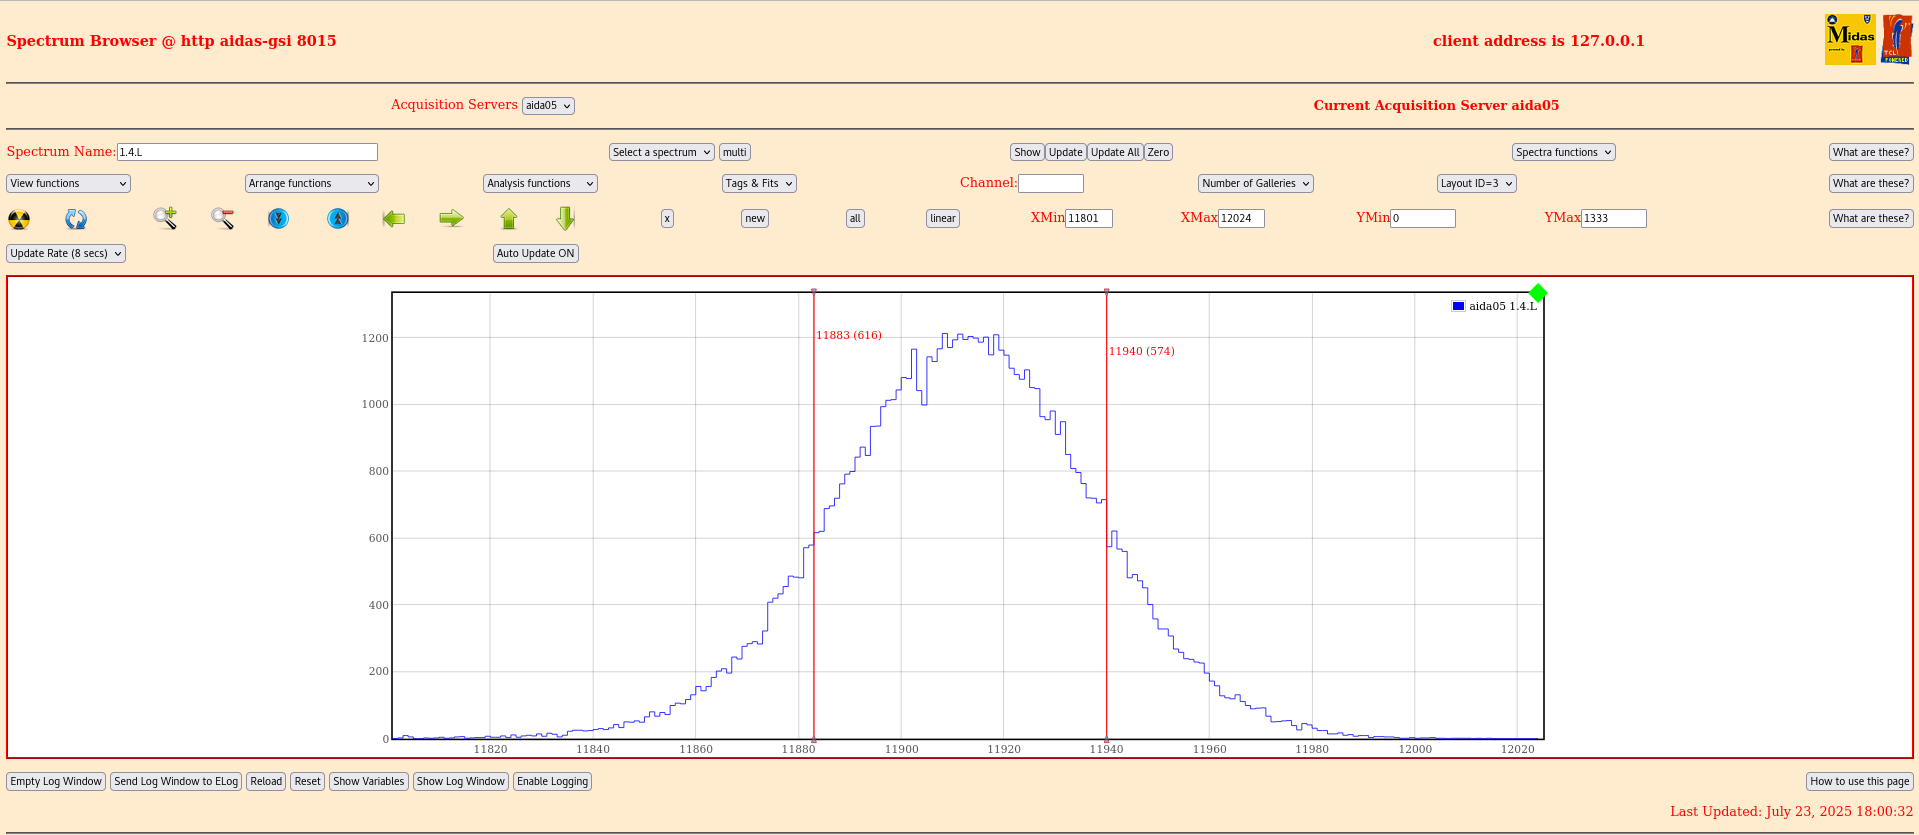The width and height of the screenshot is (1919, 835).
Task: Click Show Variables button
Action: [x=369, y=782]
